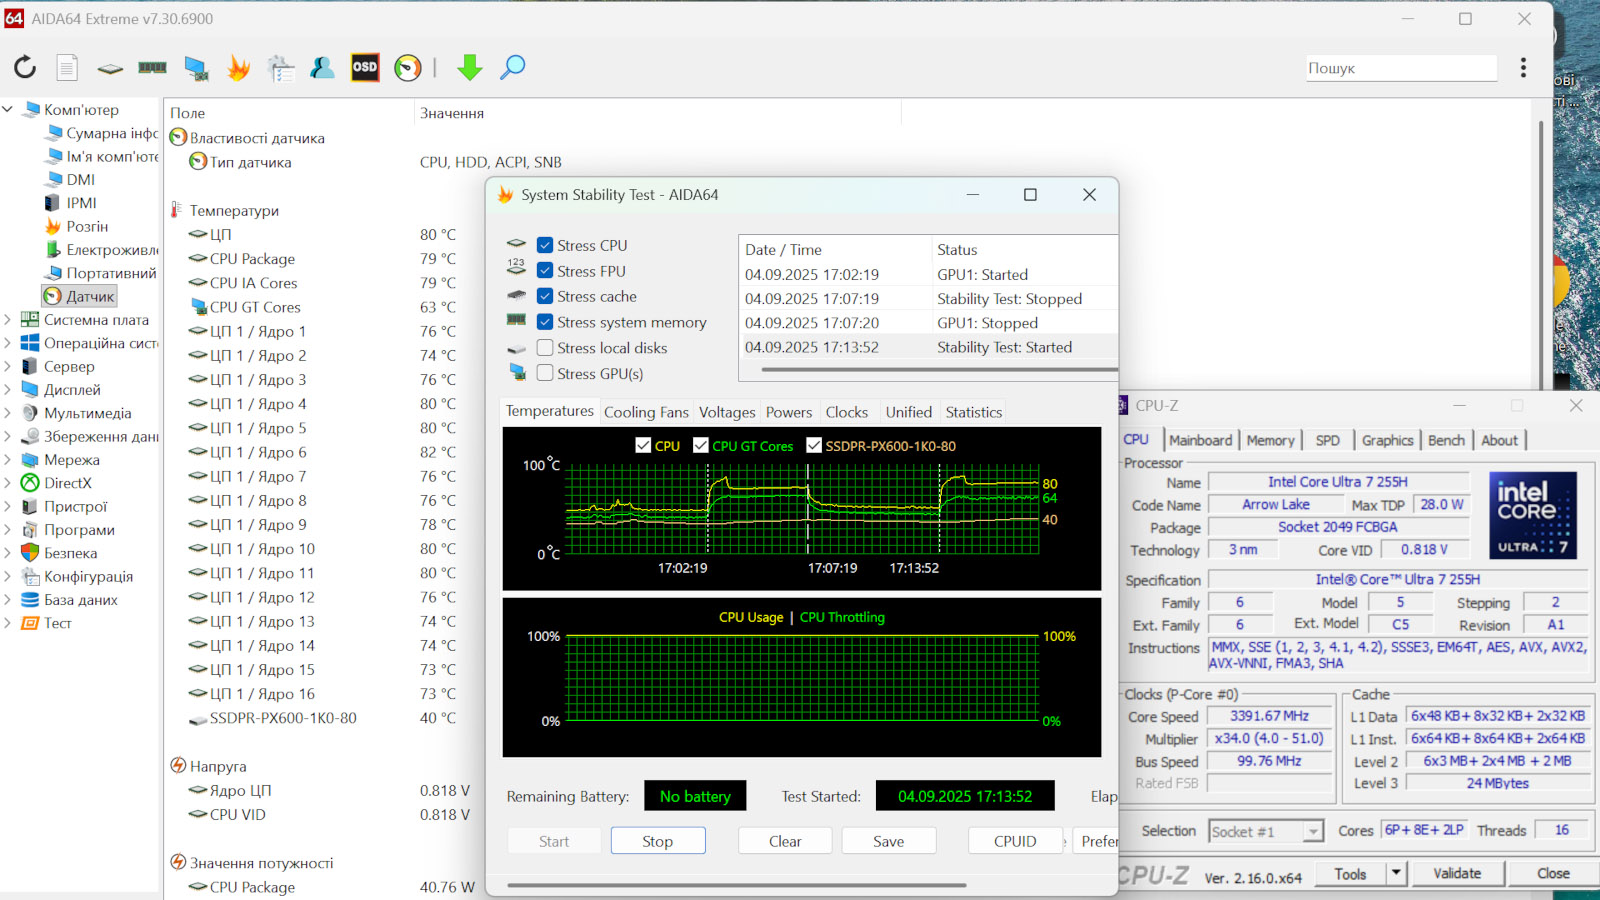Click the CPUID button
Viewport: 1600px width, 900px height.
pyautogui.click(x=1015, y=841)
